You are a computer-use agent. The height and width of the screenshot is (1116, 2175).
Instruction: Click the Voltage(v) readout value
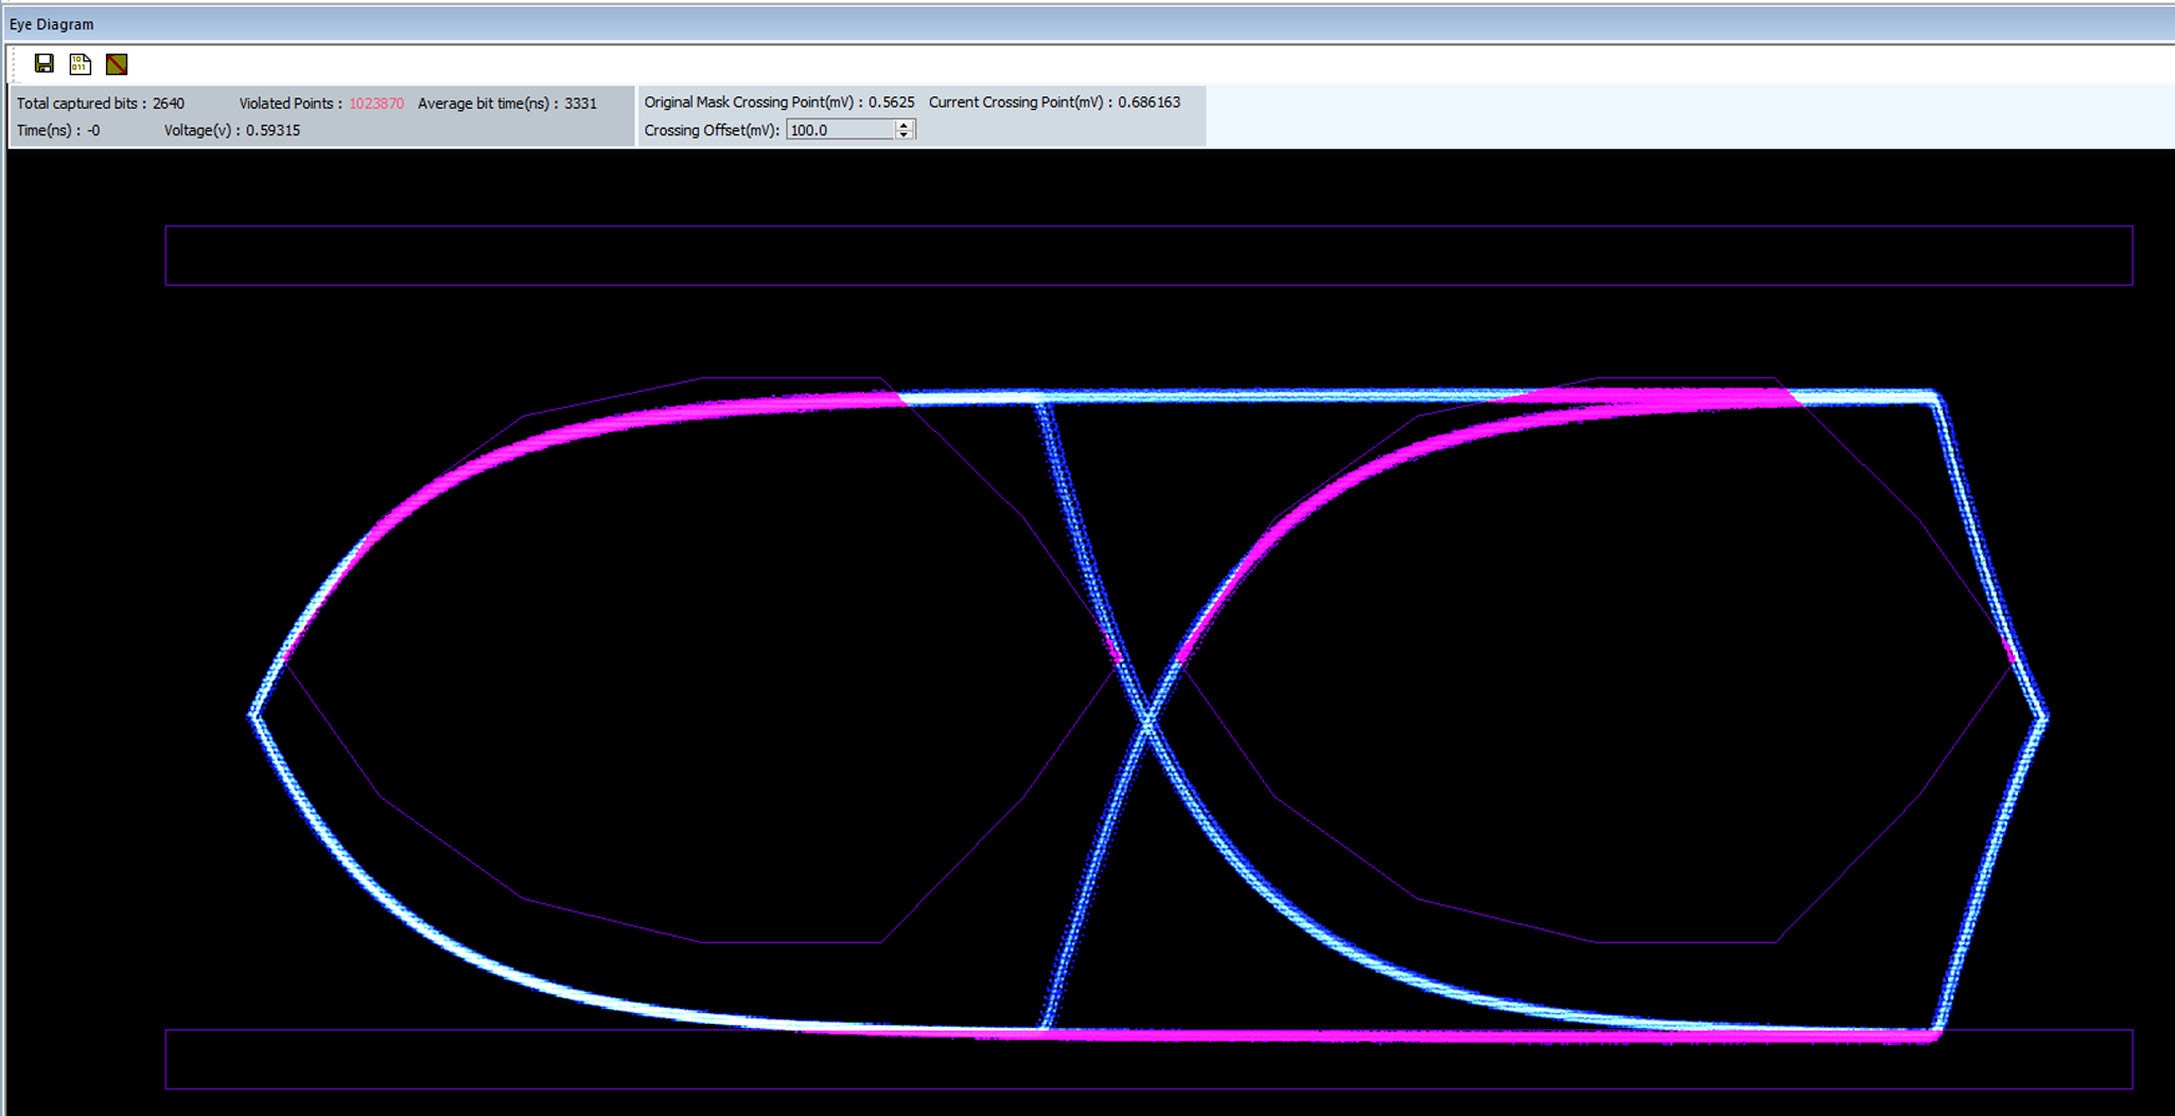273,130
